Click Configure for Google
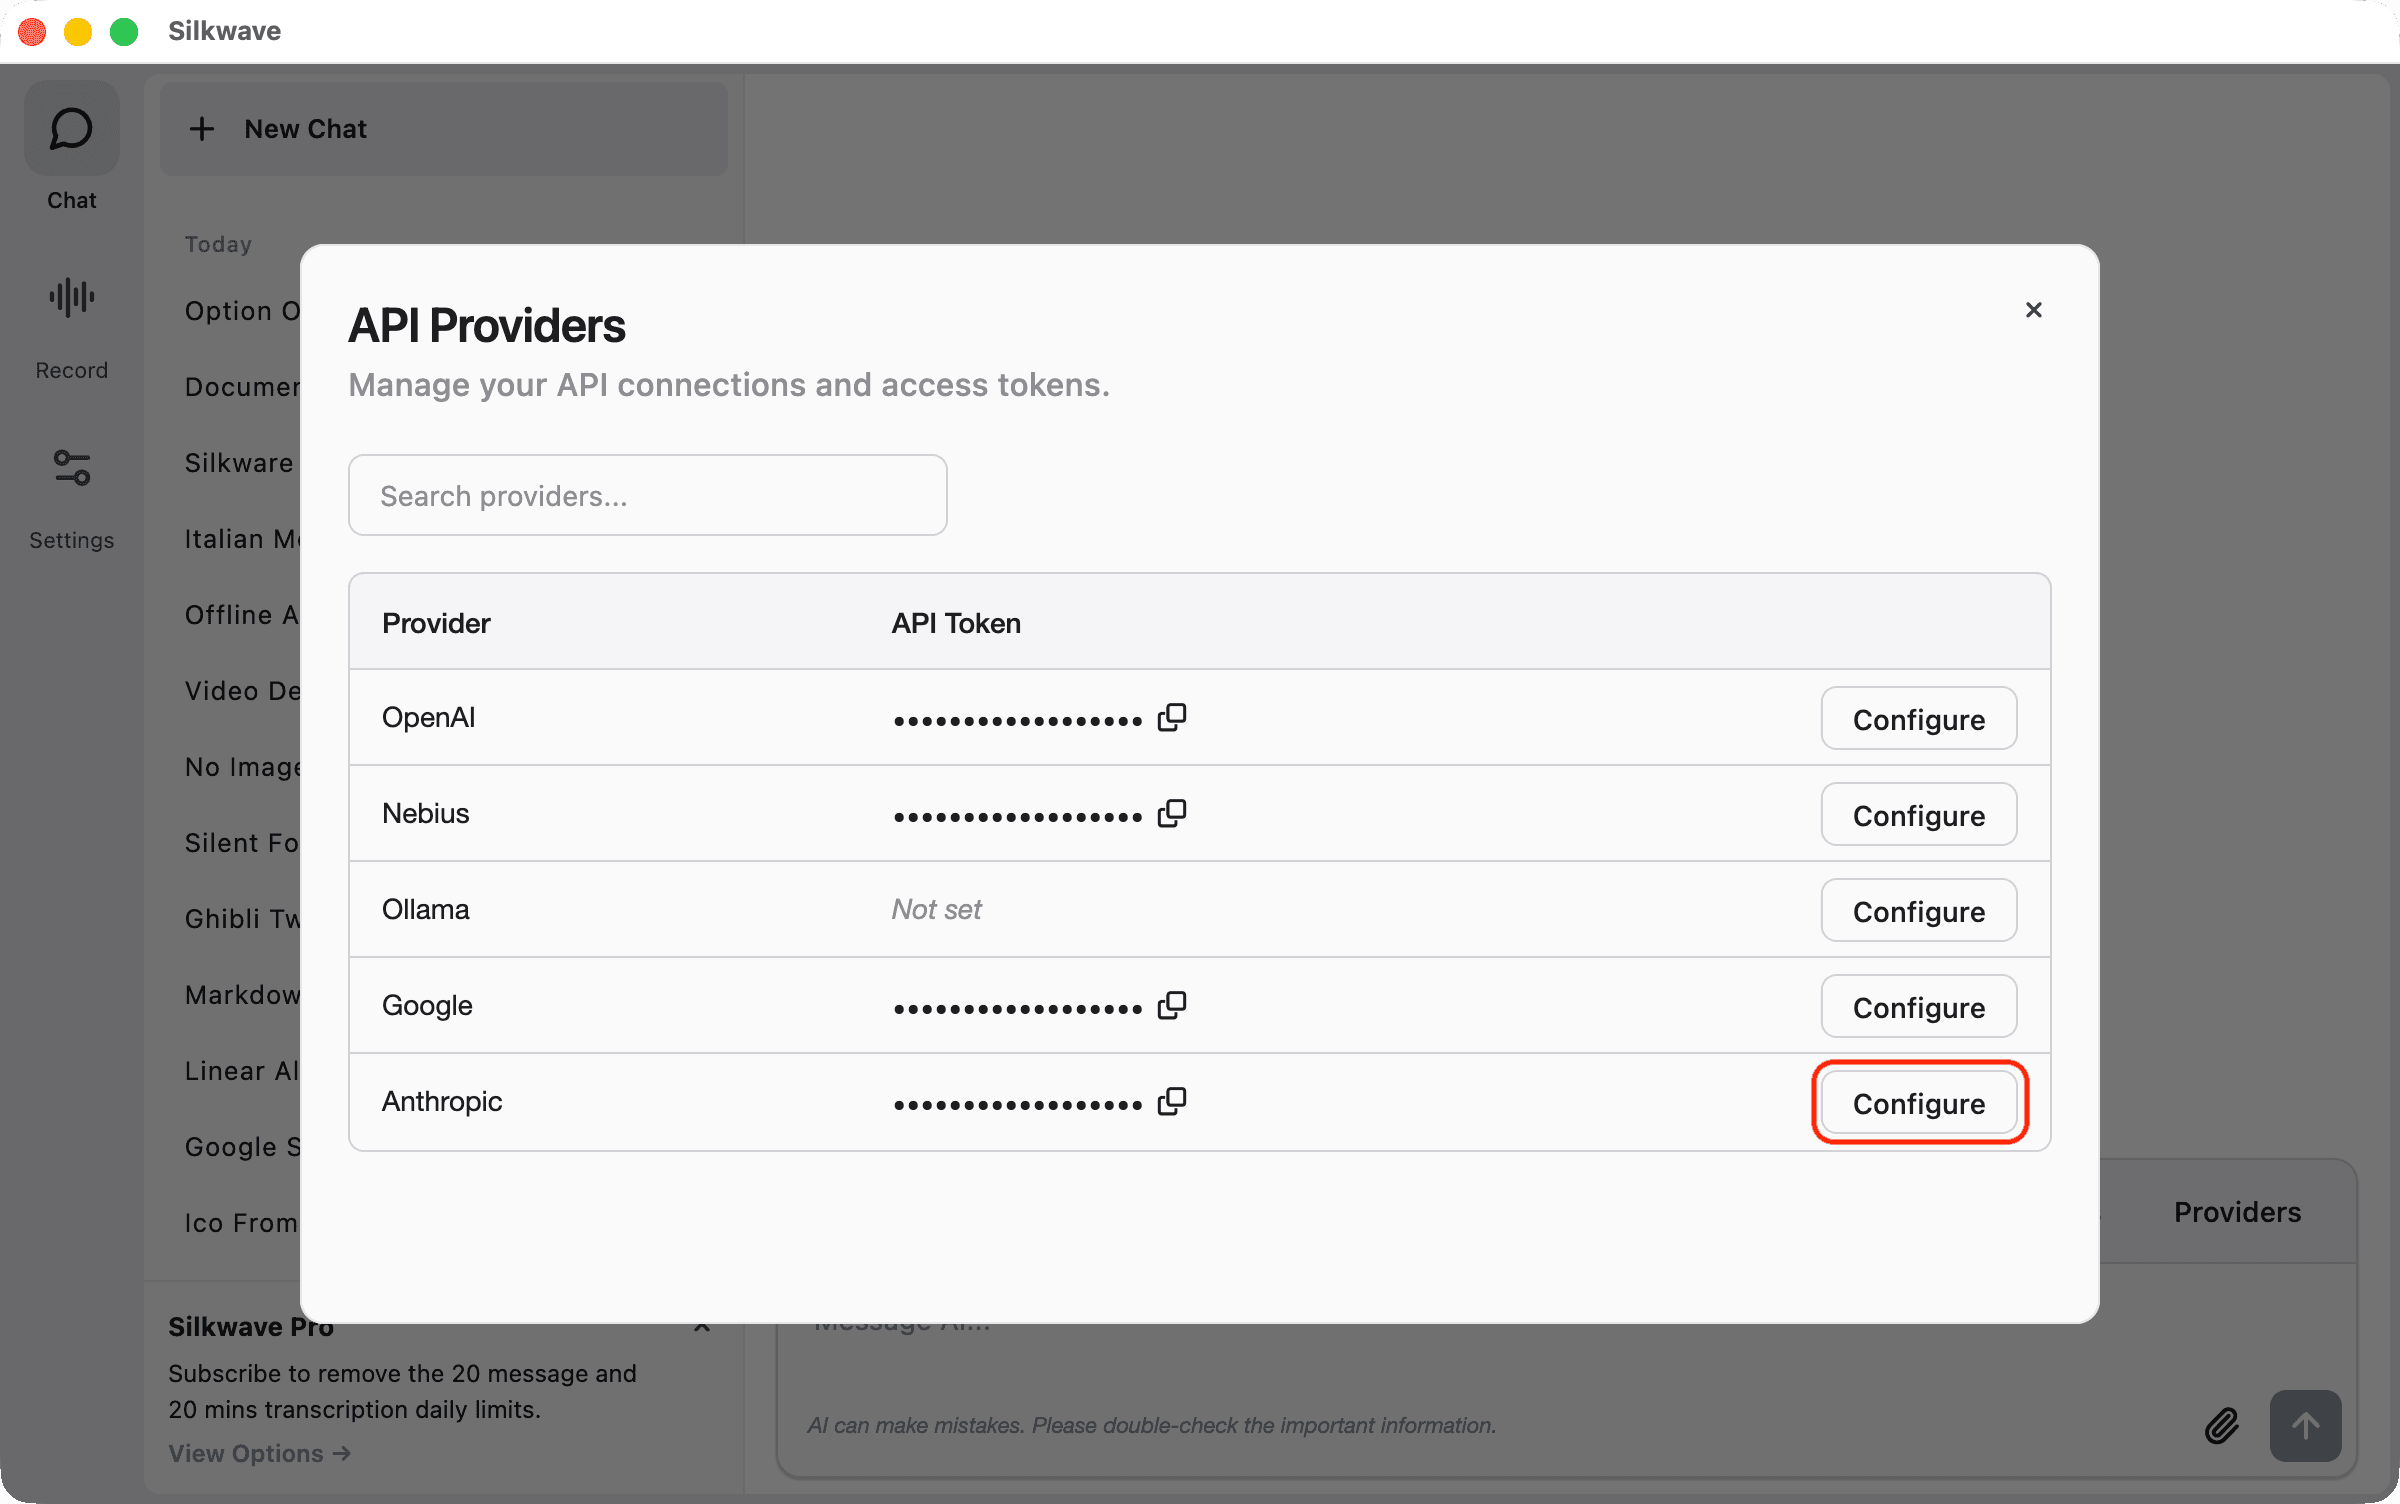Viewport: 2400px width, 1504px height. click(1918, 1007)
